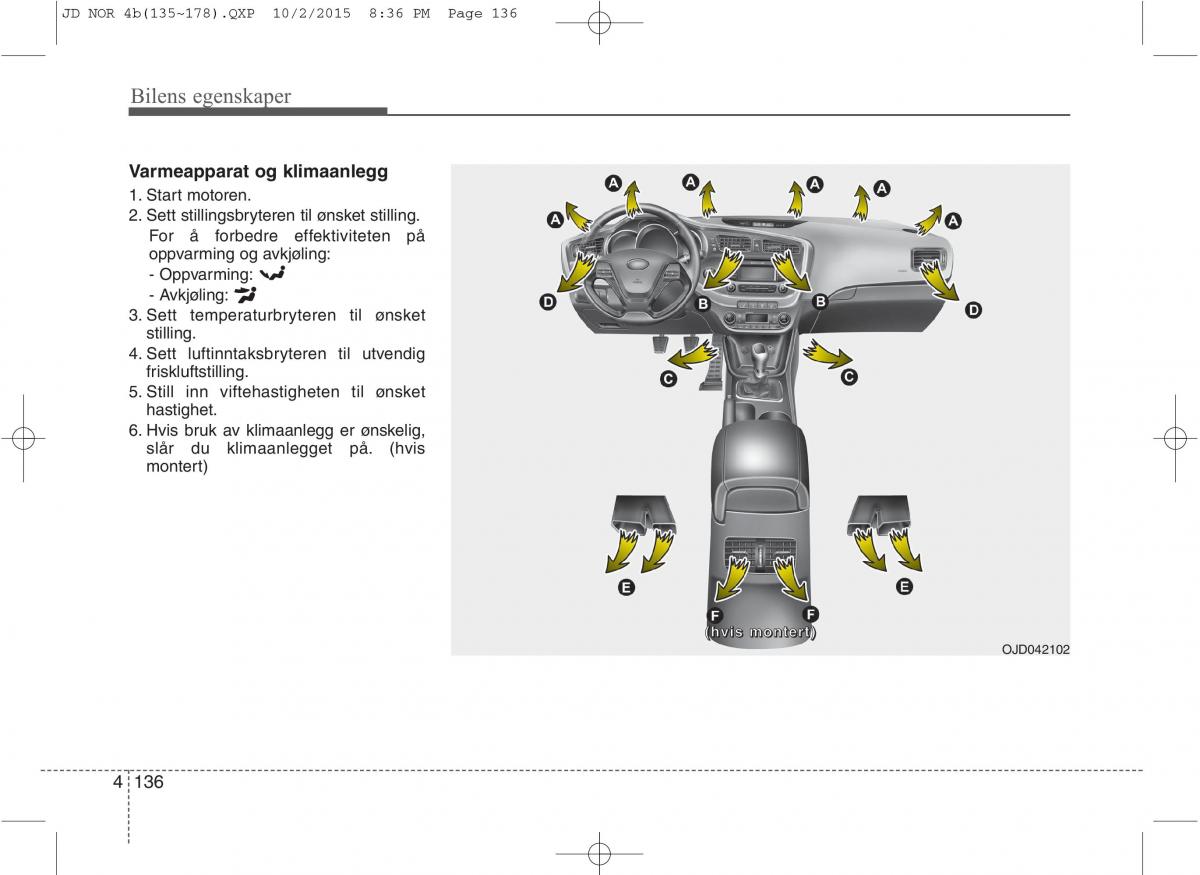Click the heating (Oppvarming) airflow mode symbol
Screen dimensions: 1200x875
[x=272, y=273]
